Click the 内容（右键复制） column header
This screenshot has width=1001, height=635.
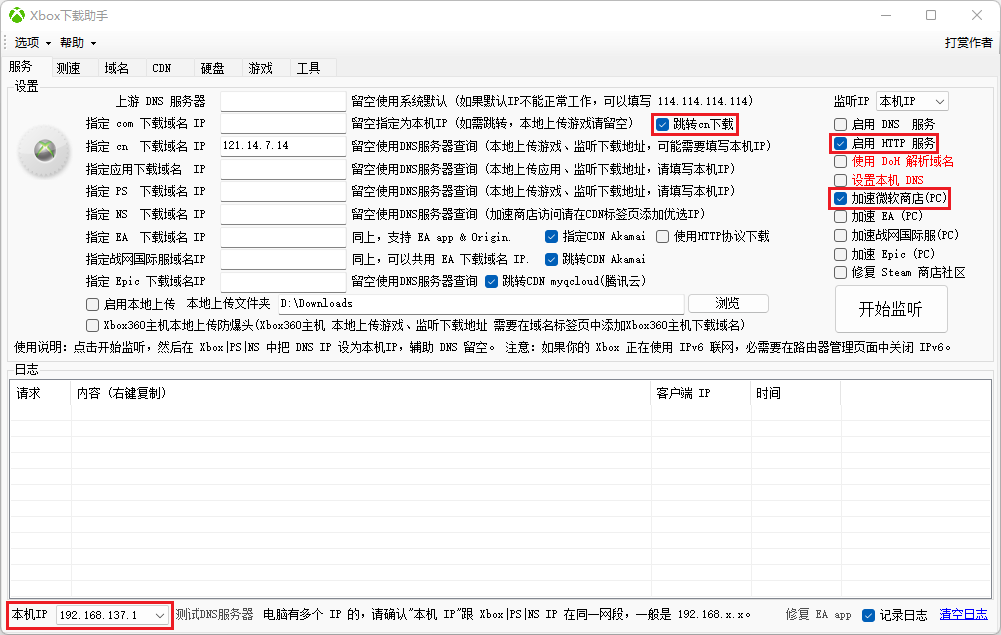tap(361, 393)
